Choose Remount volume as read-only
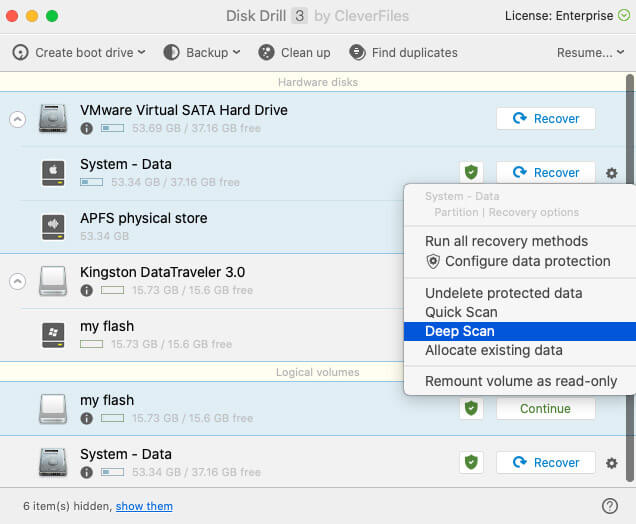This screenshot has width=636, height=524. [520, 381]
